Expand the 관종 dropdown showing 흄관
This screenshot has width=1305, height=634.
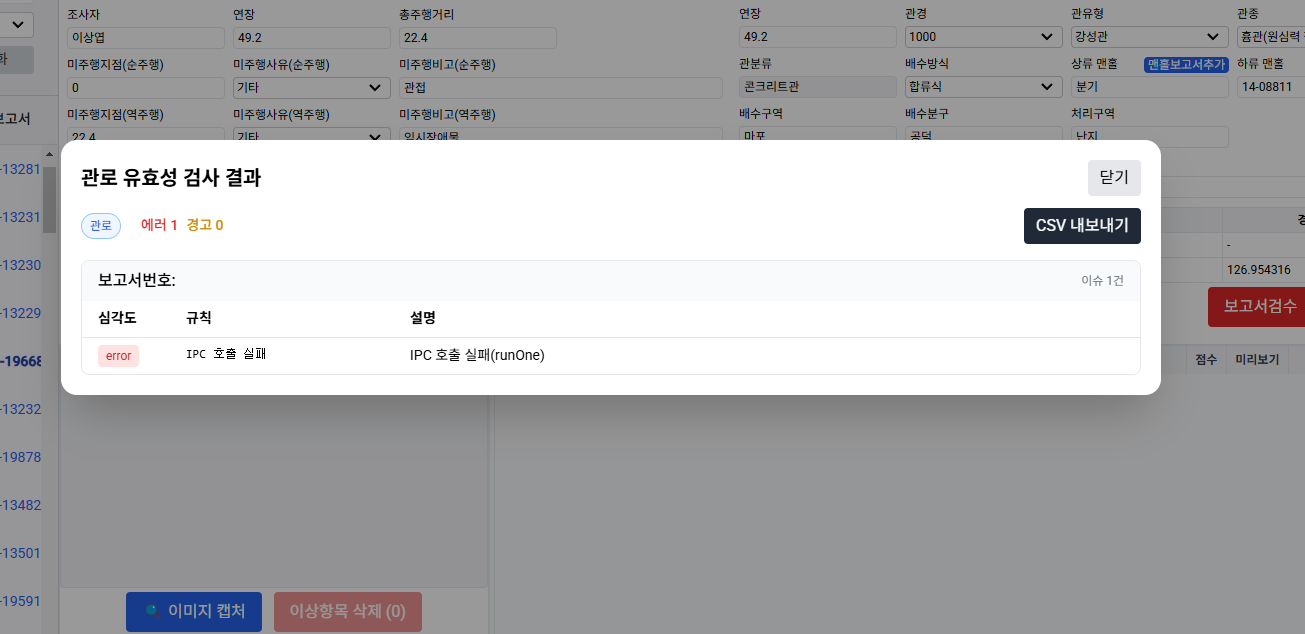click(x=1270, y=37)
